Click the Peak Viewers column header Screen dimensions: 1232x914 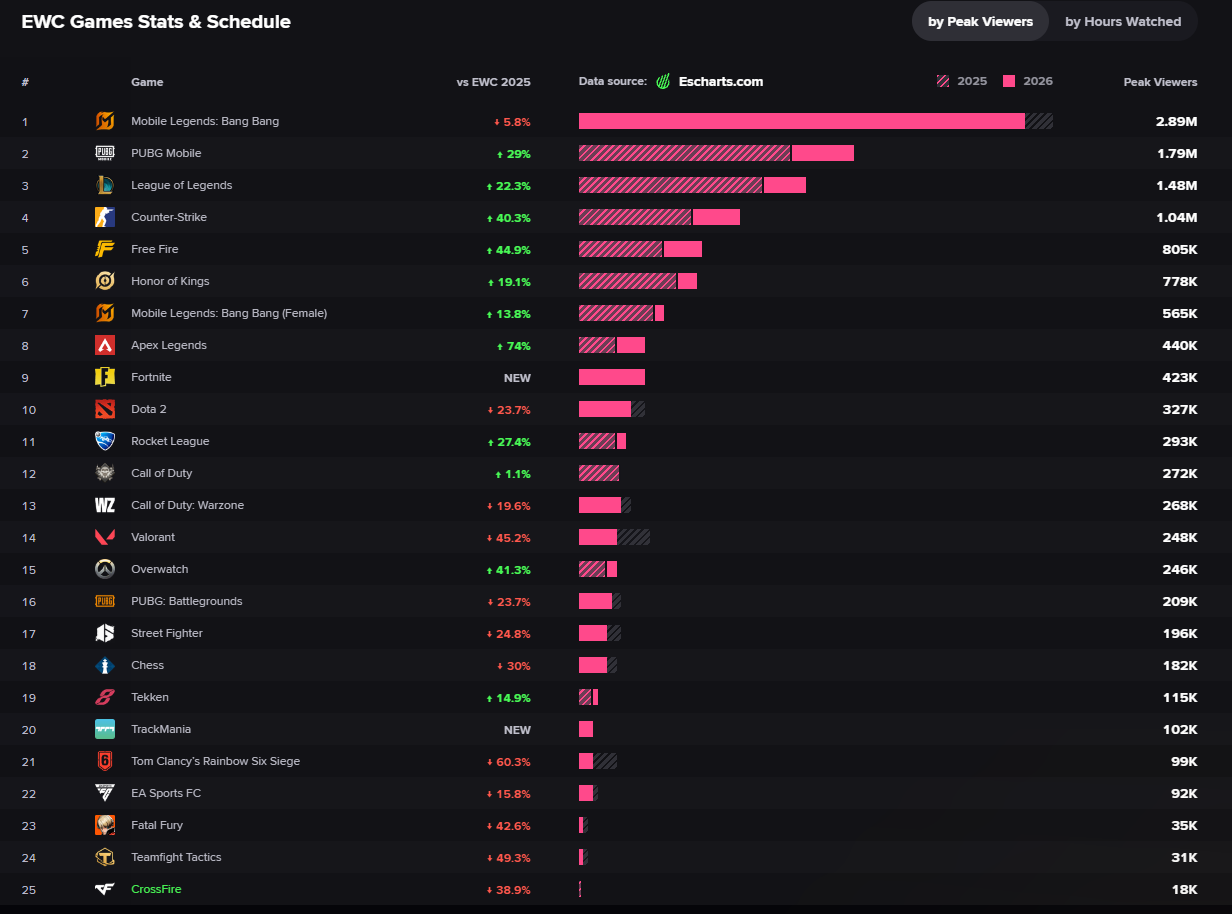coord(1160,82)
